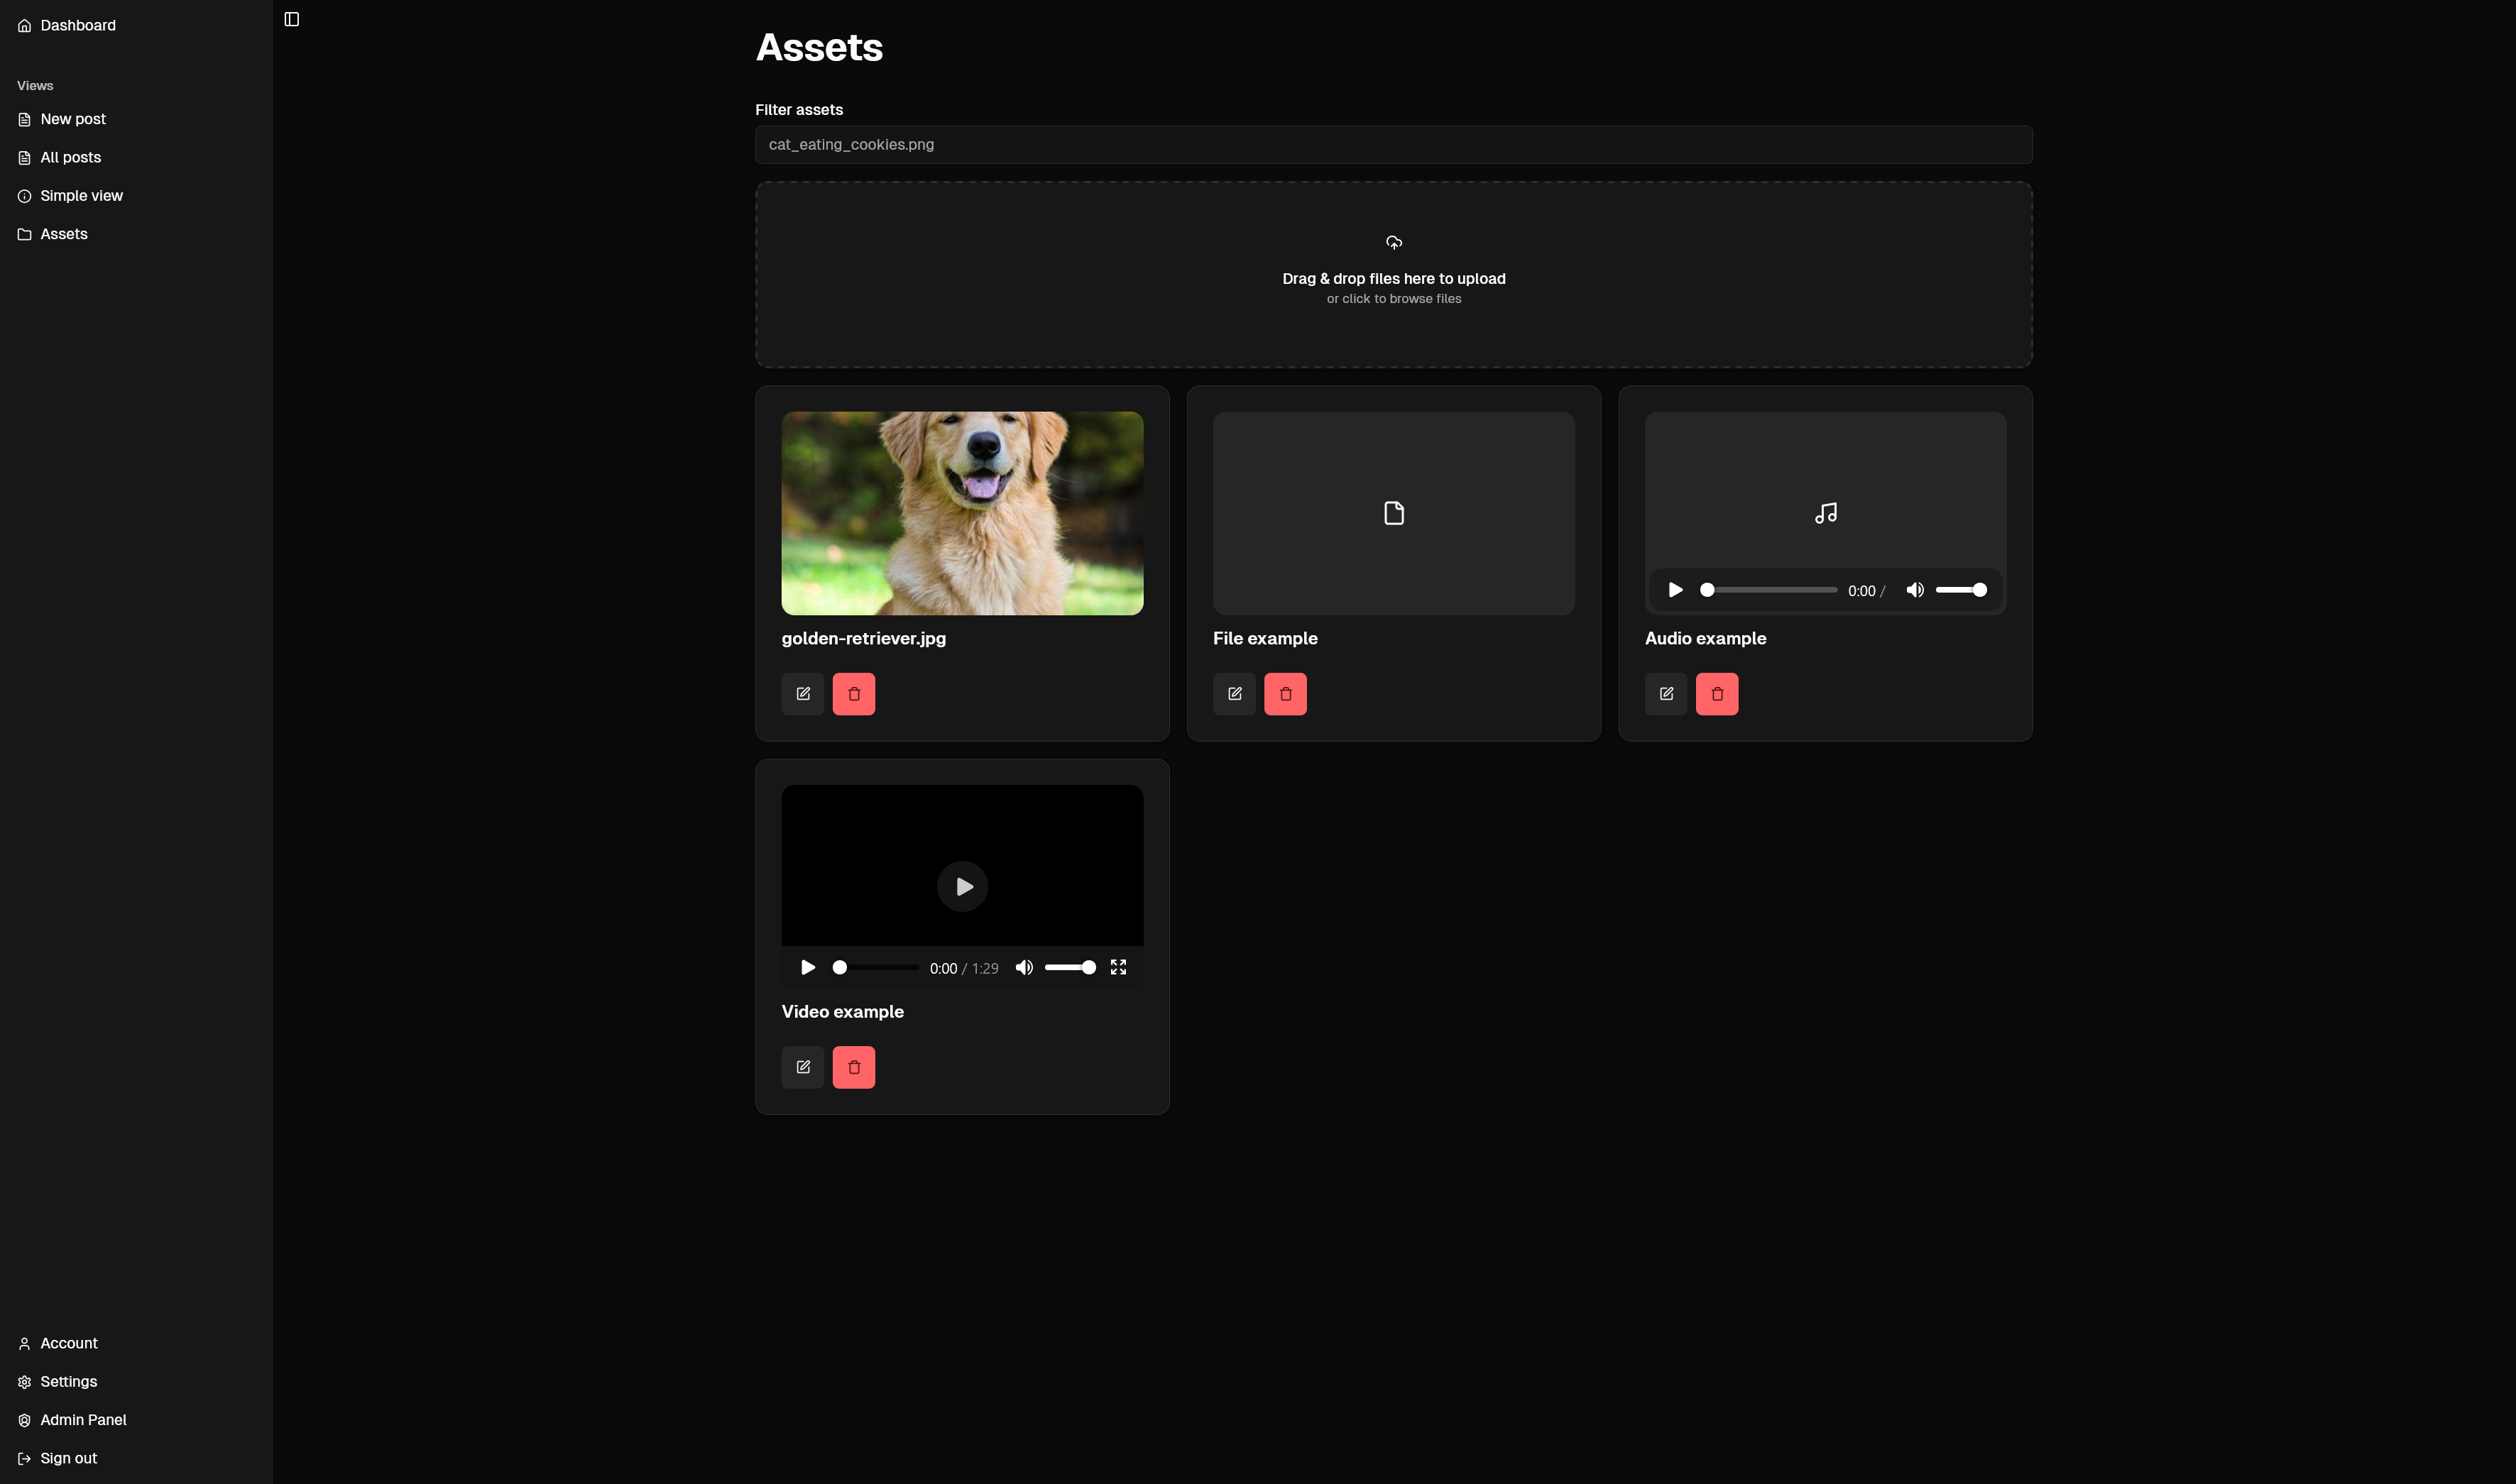Focus the Filter assets input field
2516x1484 pixels.
tap(1393, 145)
